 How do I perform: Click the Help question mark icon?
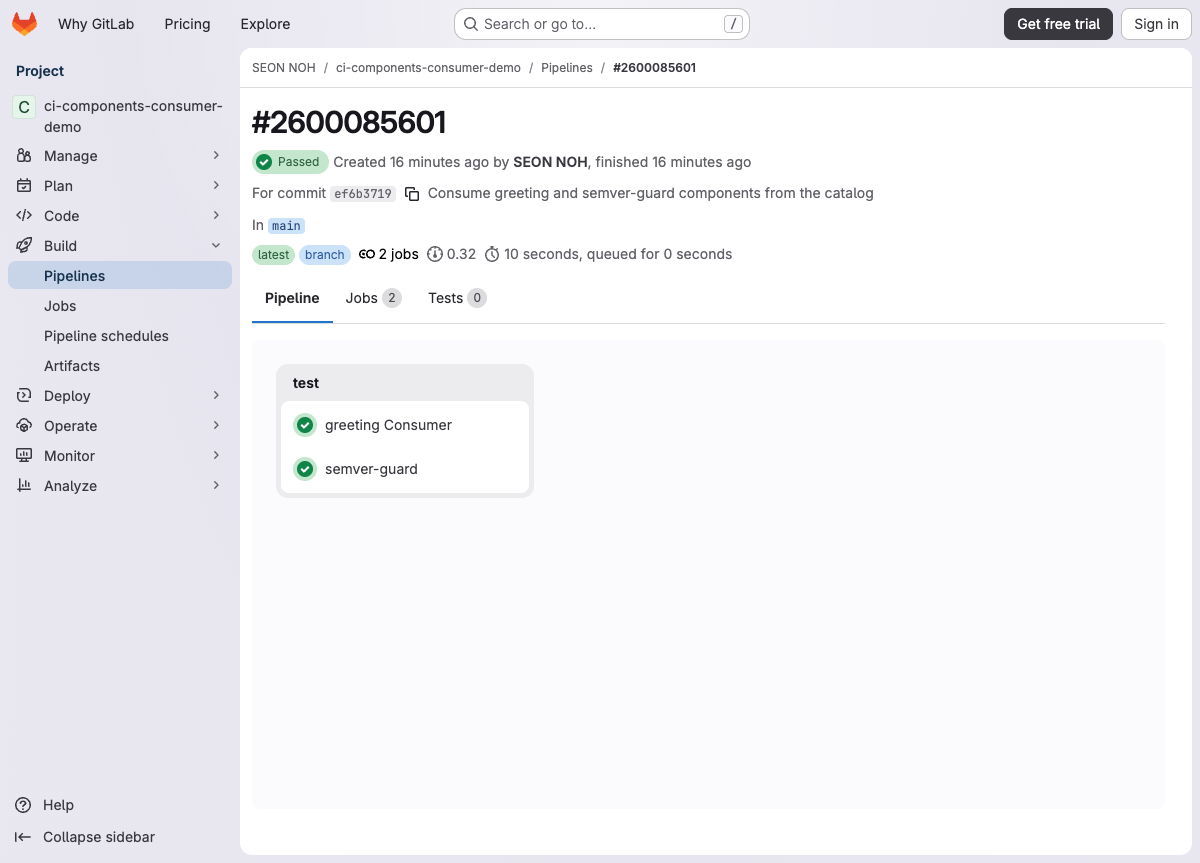click(x=23, y=805)
